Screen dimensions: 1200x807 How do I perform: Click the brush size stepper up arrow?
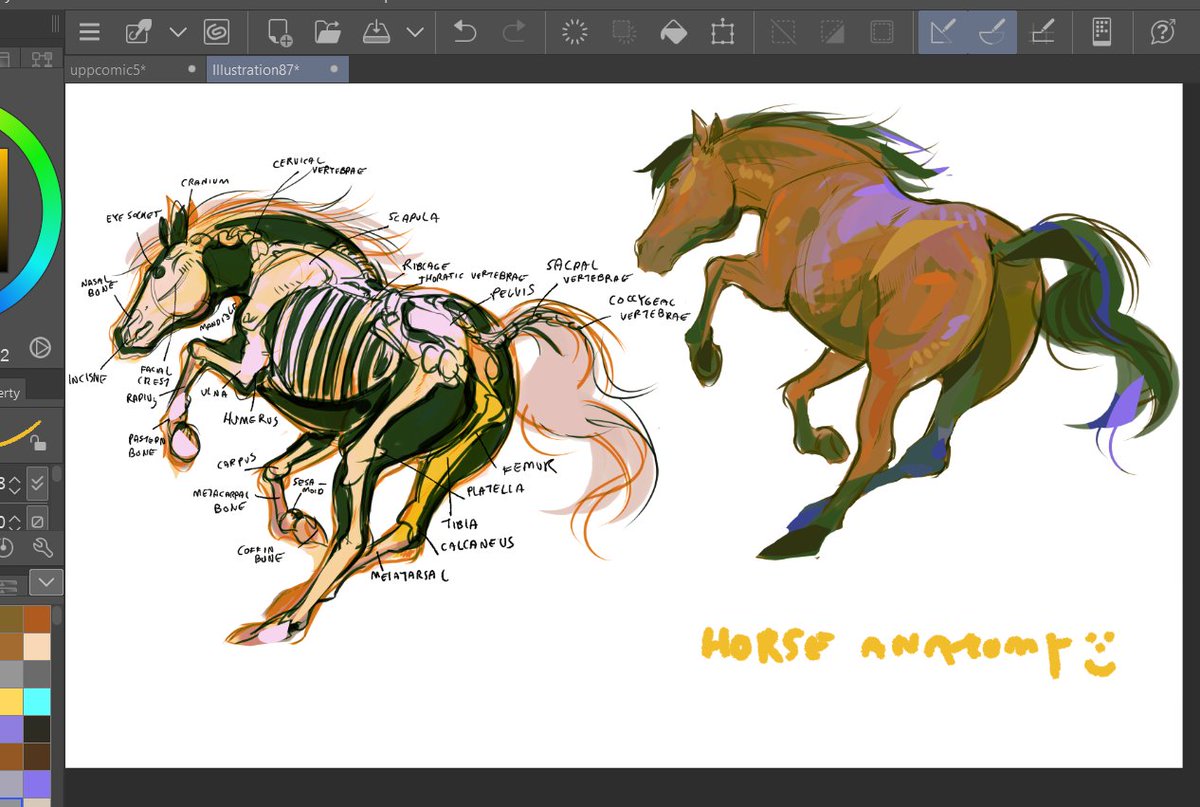pos(14,479)
